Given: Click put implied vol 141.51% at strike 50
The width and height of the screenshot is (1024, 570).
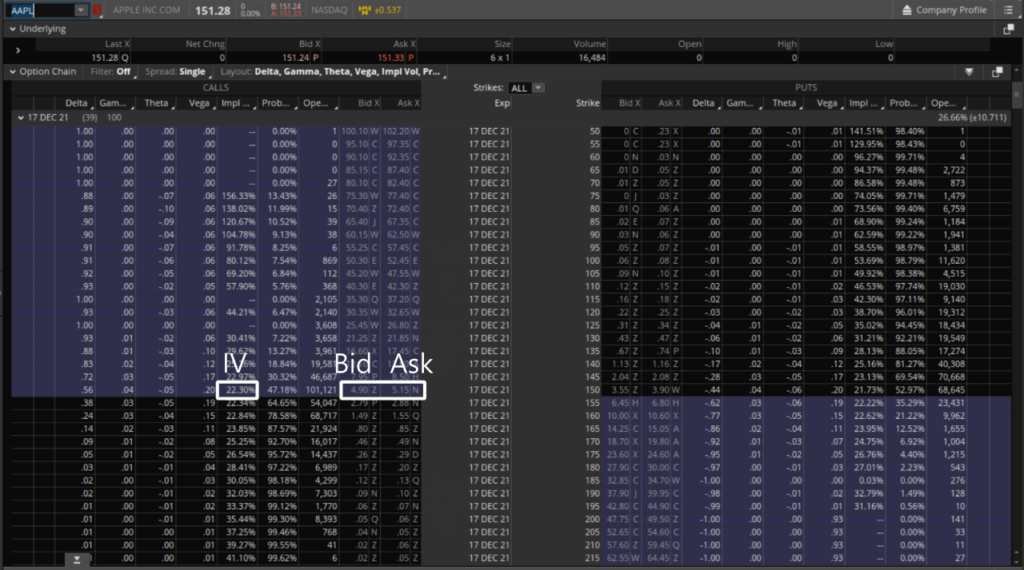Looking at the screenshot, I should click(865, 131).
